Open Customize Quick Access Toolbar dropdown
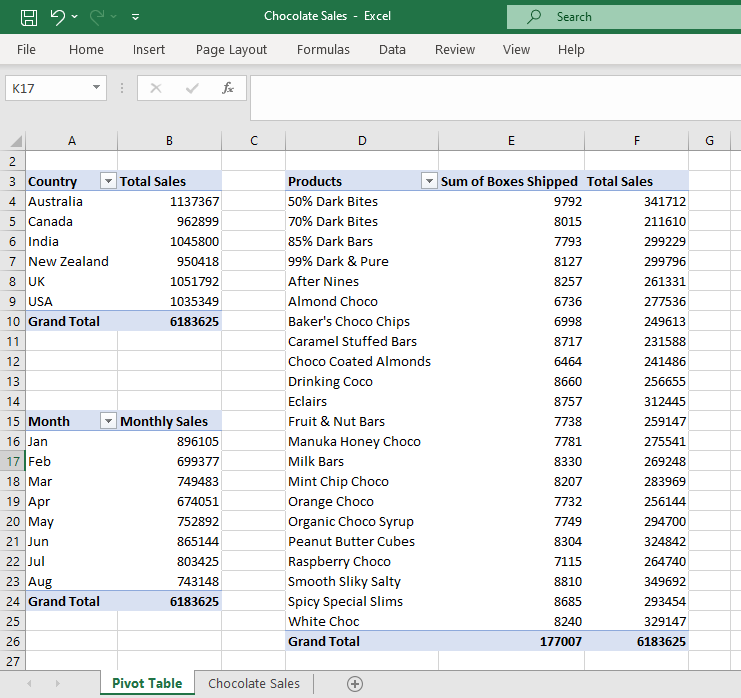This screenshot has height=698, width=741. (135, 17)
